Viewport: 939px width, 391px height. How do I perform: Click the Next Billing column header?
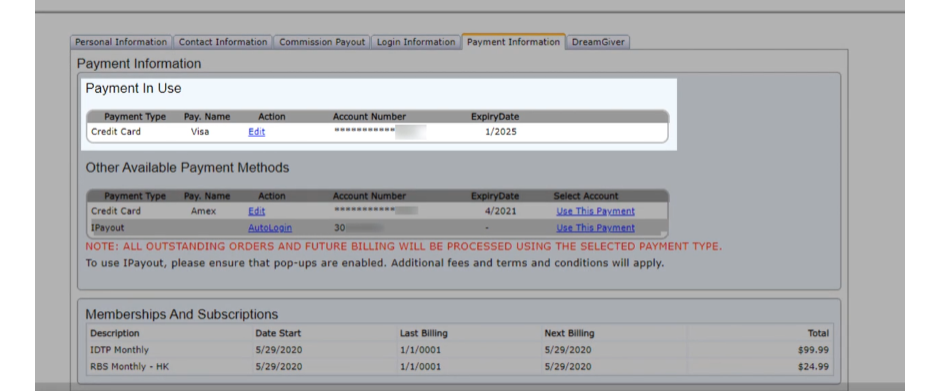click(569, 333)
